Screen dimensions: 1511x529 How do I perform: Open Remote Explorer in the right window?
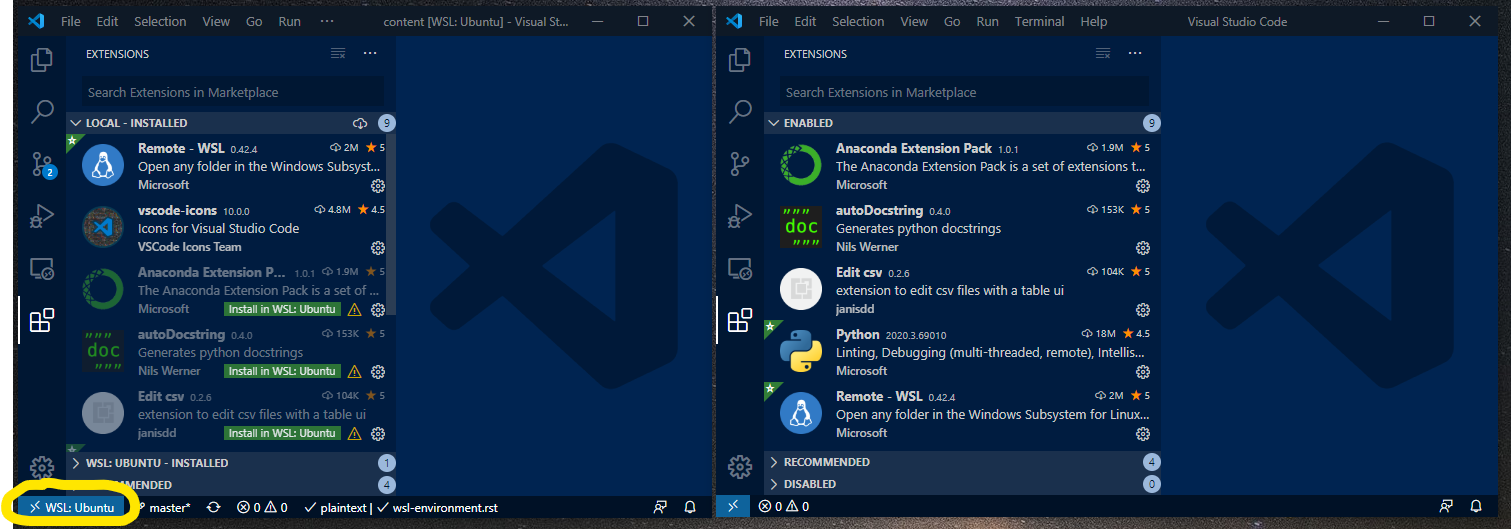click(x=739, y=268)
